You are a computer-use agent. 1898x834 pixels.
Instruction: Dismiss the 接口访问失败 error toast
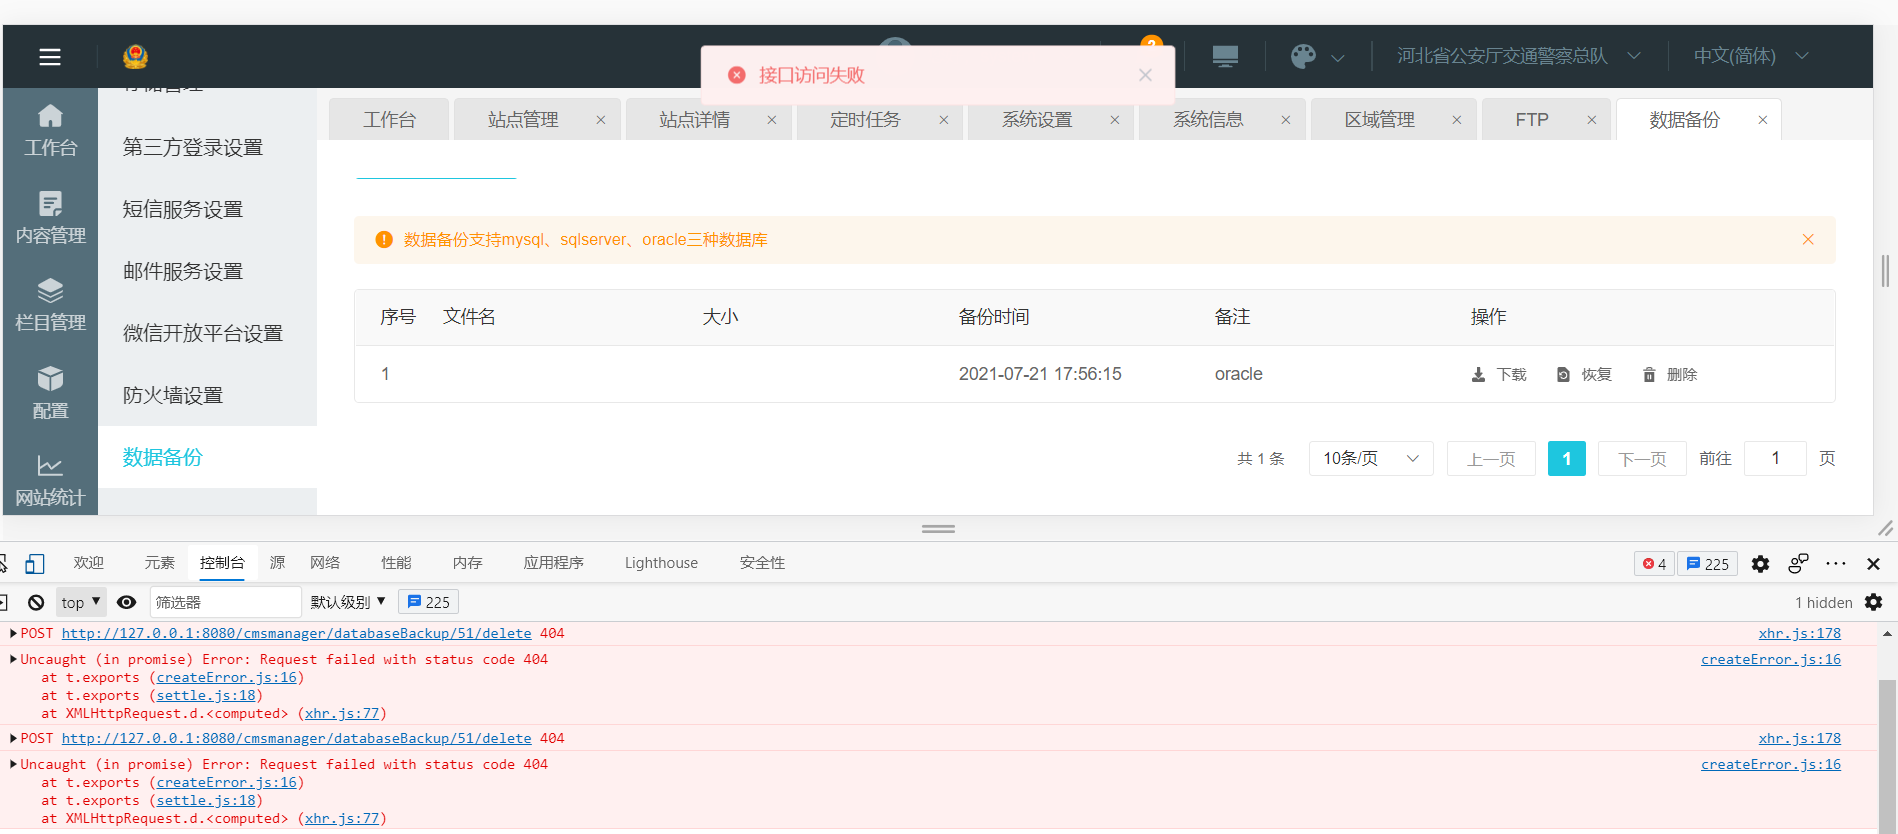[1145, 75]
